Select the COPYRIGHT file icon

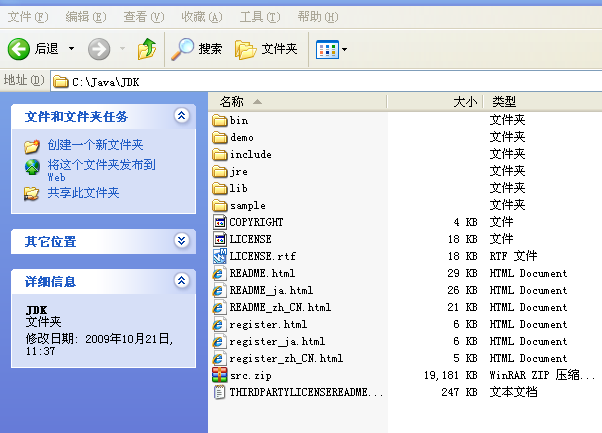coord(220,222)
